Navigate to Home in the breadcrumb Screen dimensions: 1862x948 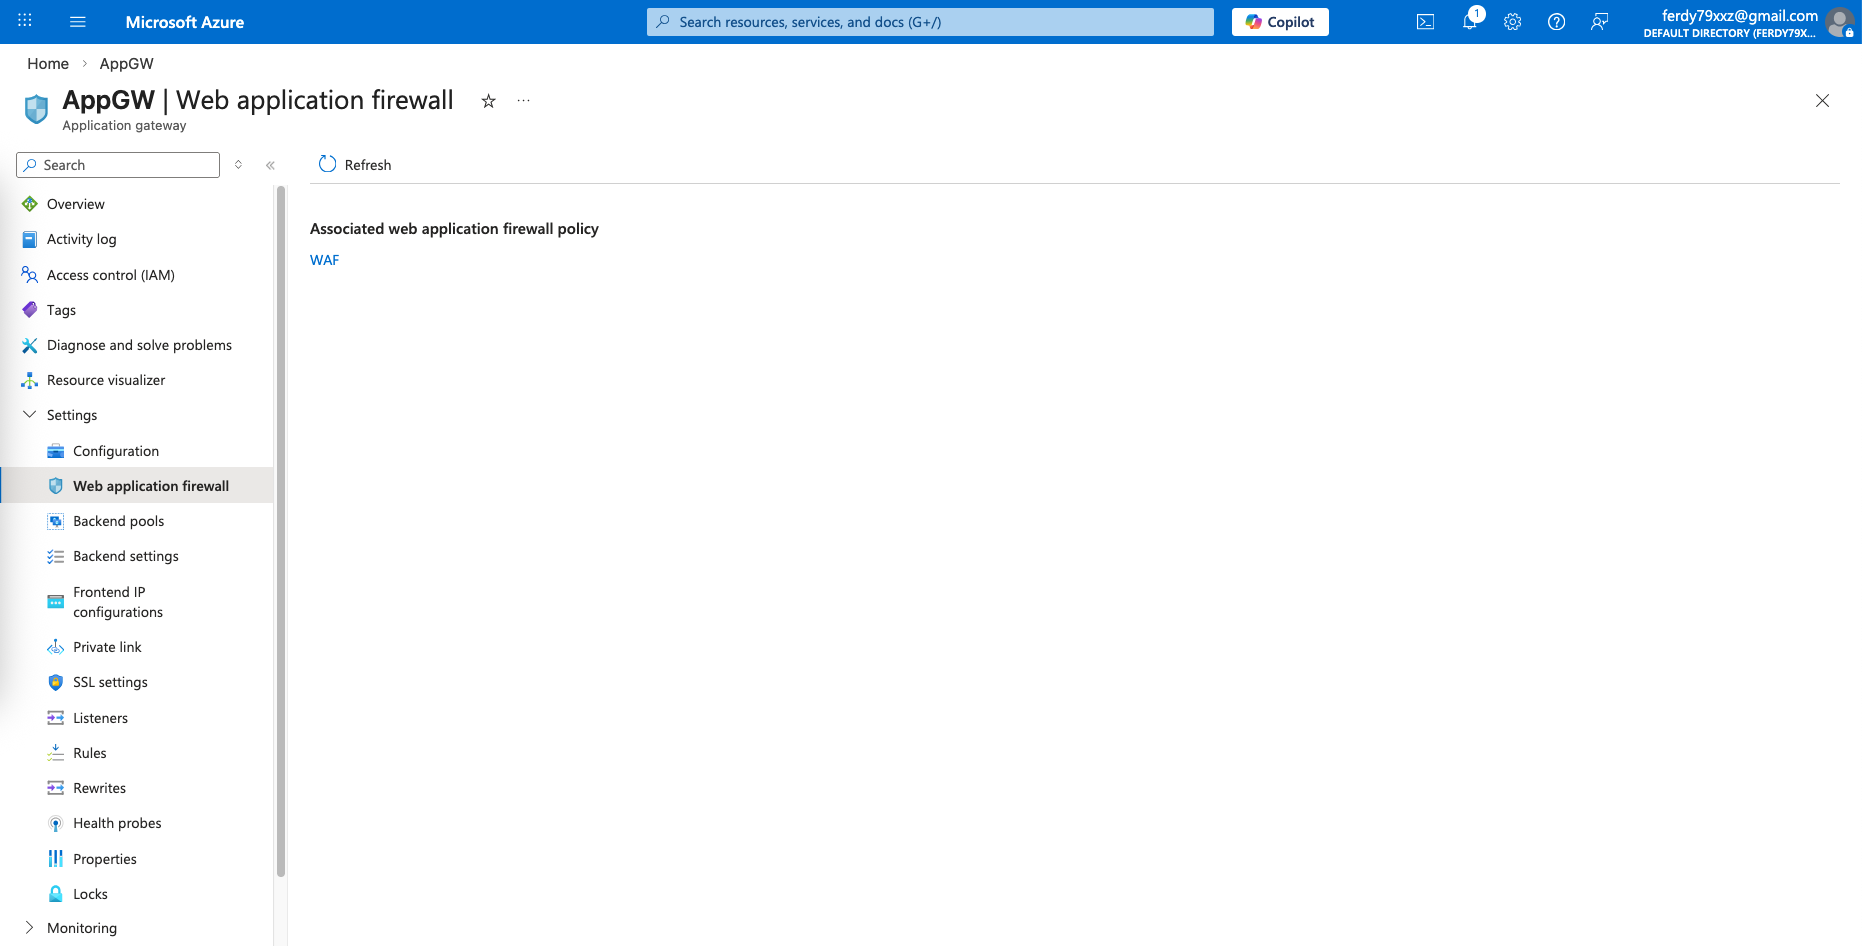pos(48,64)
